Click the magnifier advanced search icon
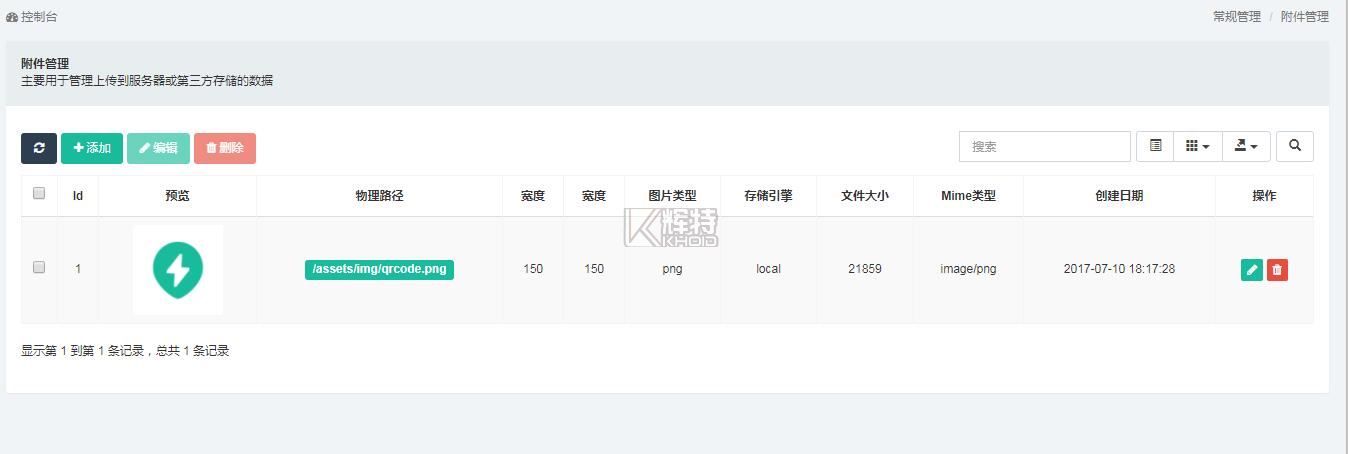Image resolution: width=1348 pixels, height=454 pixels. pyautogui.click(x=1295, y=146)
